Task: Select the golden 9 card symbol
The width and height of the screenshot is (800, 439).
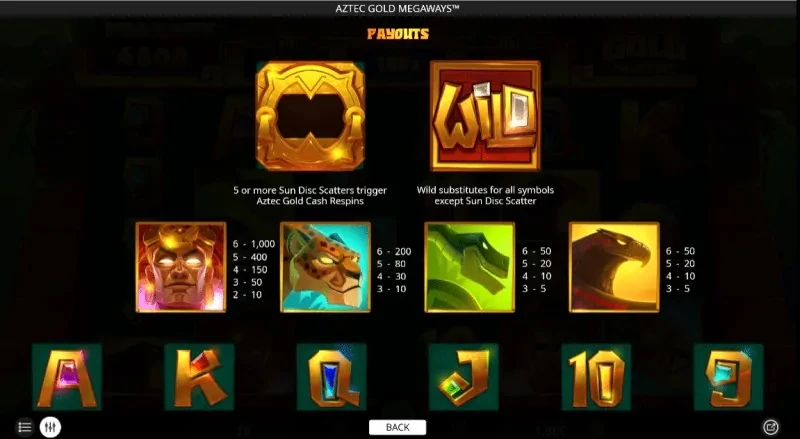Action: pos(729,377)
